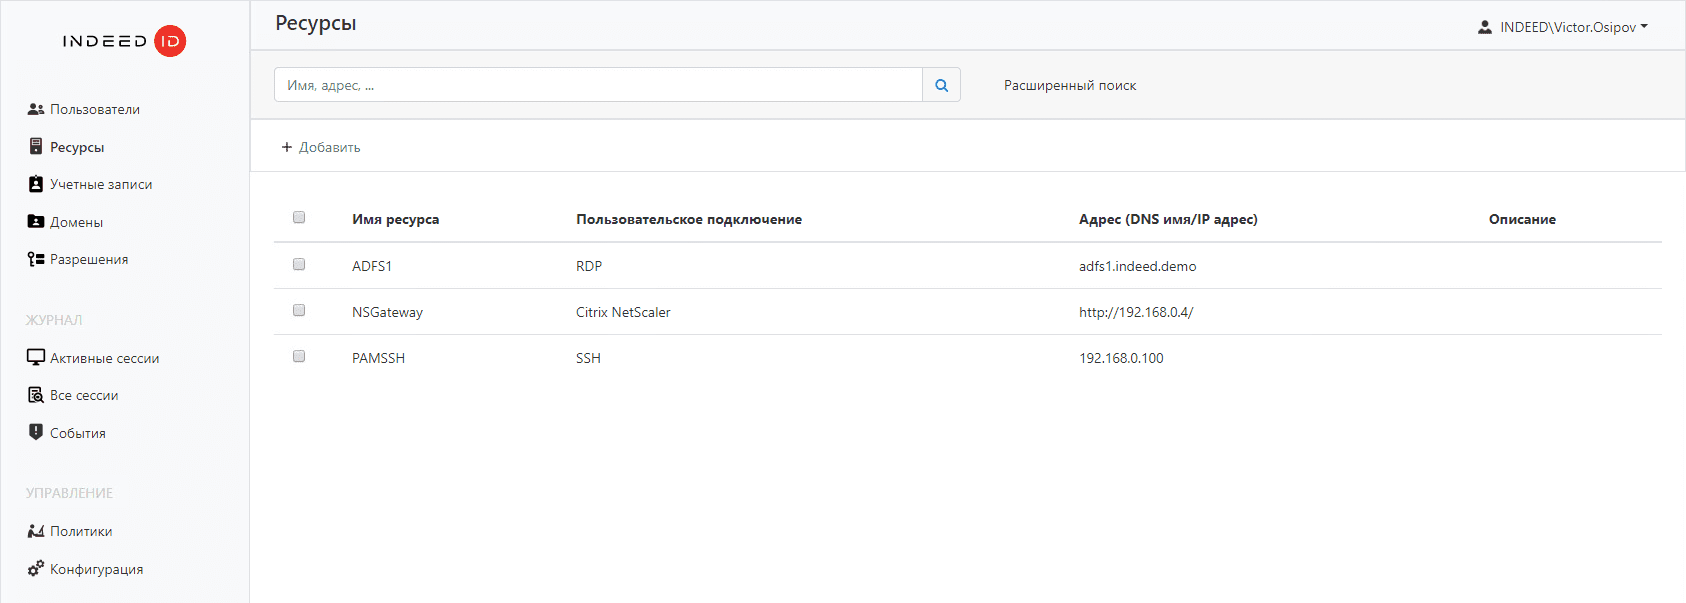Tick the PAMSSH row checkbox
1686x603 pixels.
(299, 356)
